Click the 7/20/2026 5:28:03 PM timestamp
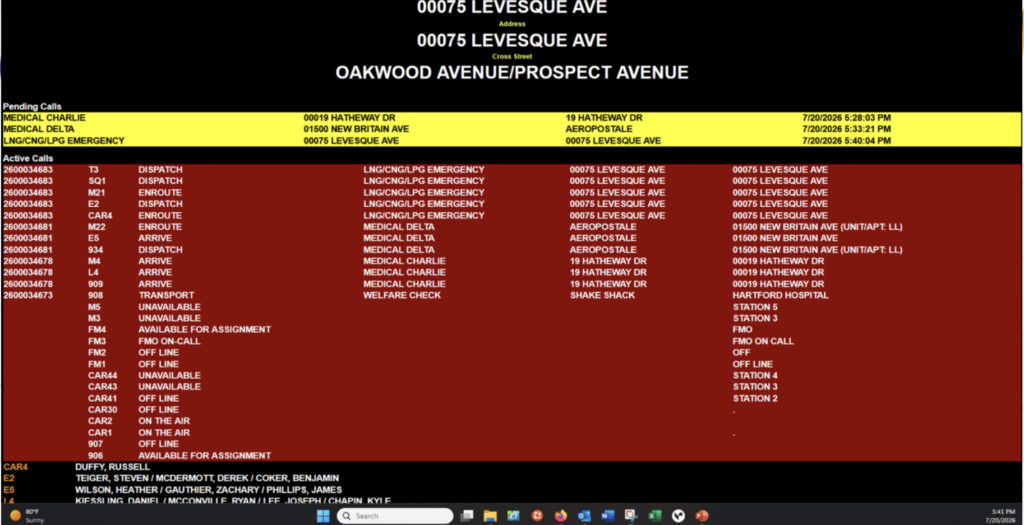 [846, 118]
